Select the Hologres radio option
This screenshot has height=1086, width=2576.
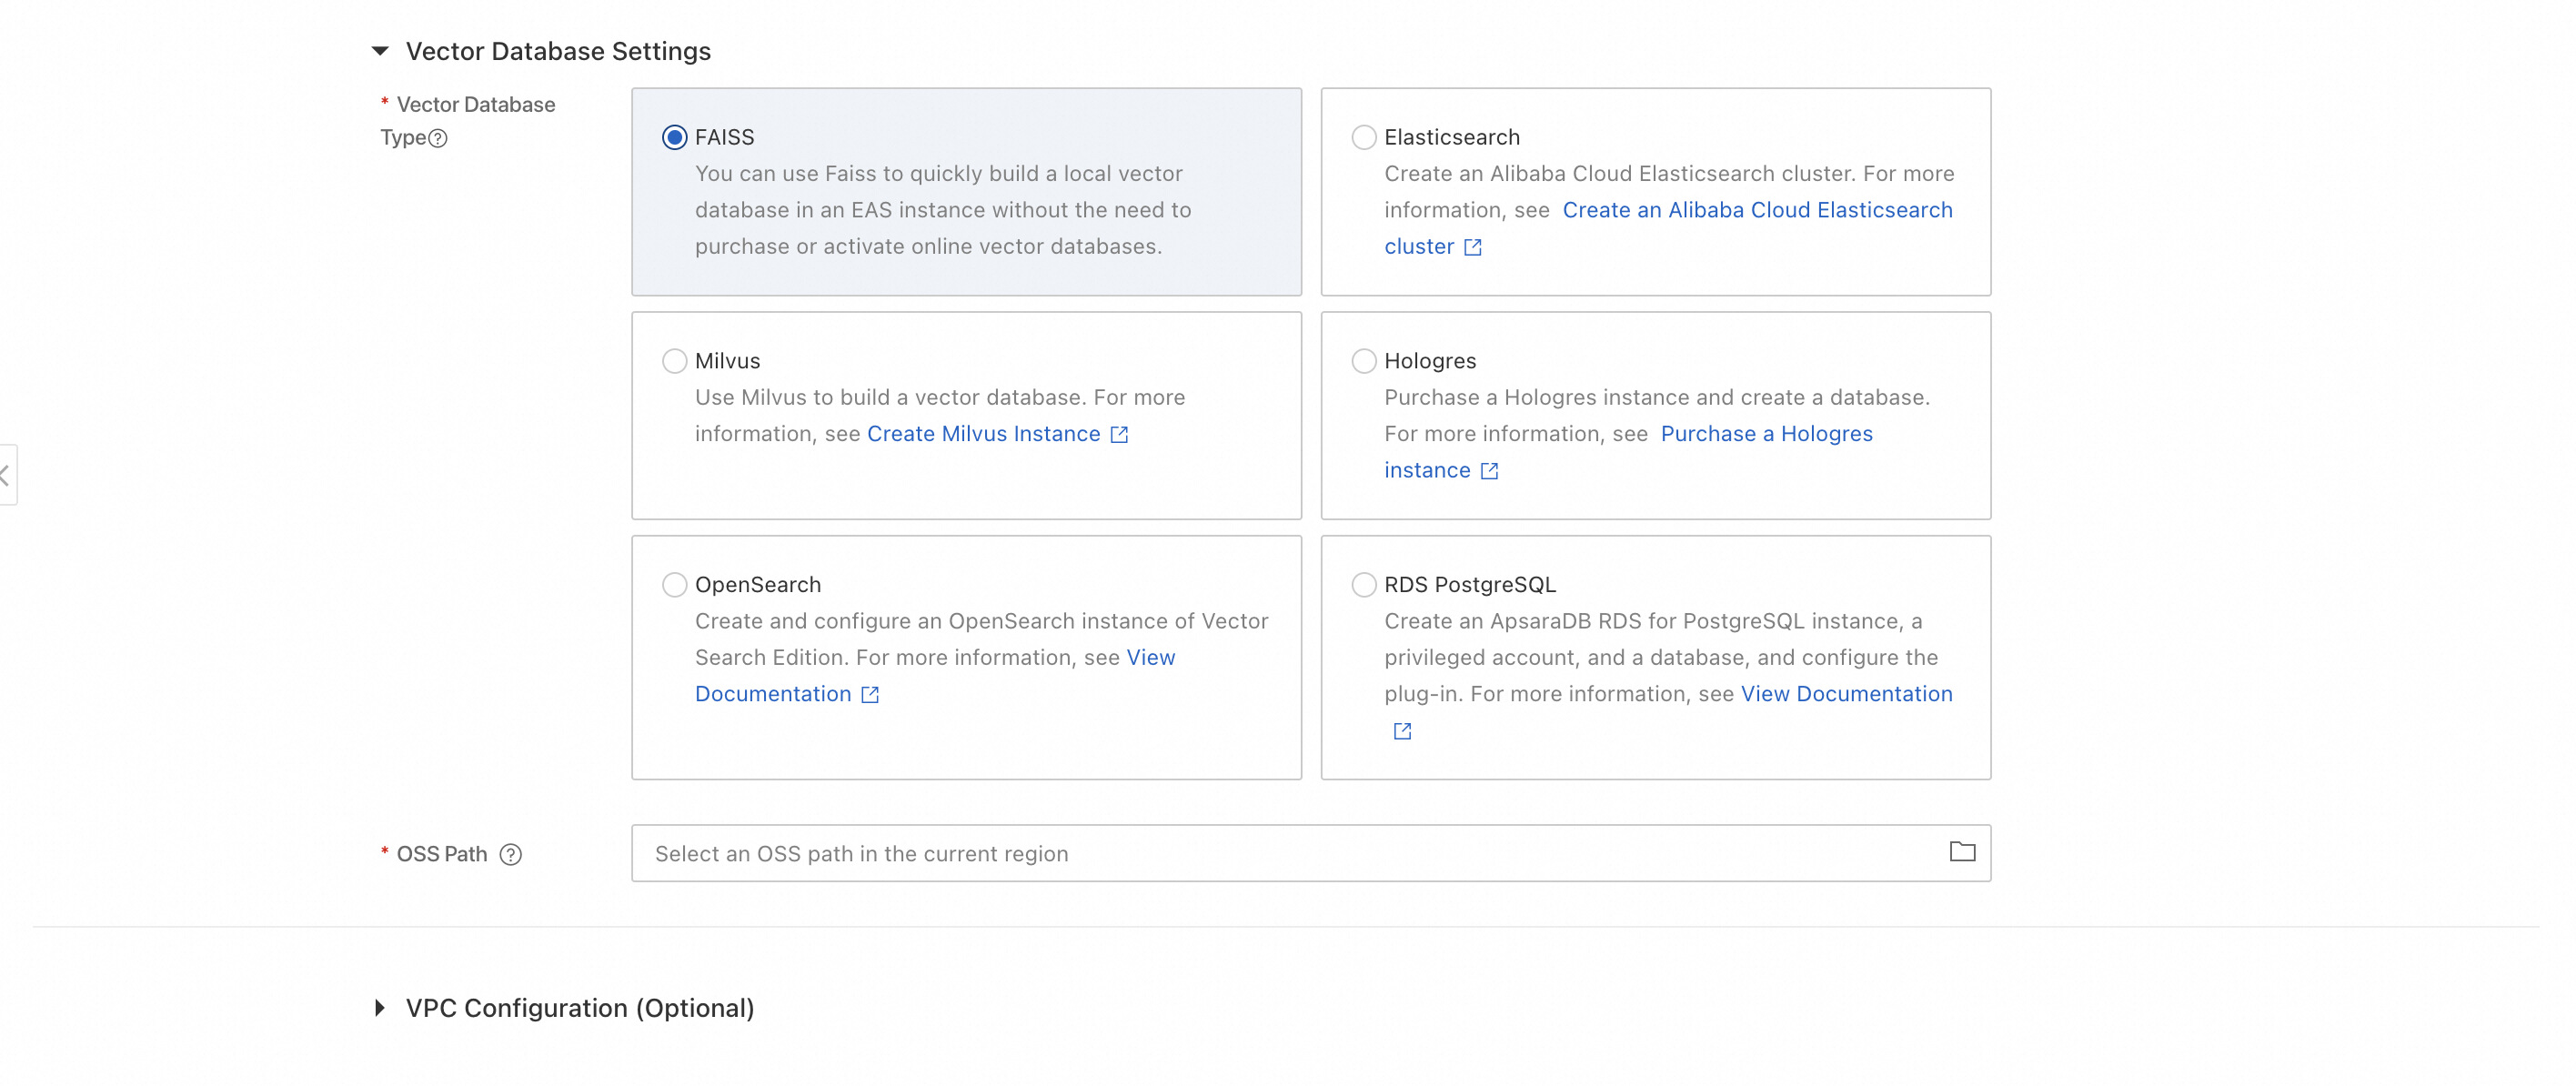pyautogui.click(x=1363, y=361)
